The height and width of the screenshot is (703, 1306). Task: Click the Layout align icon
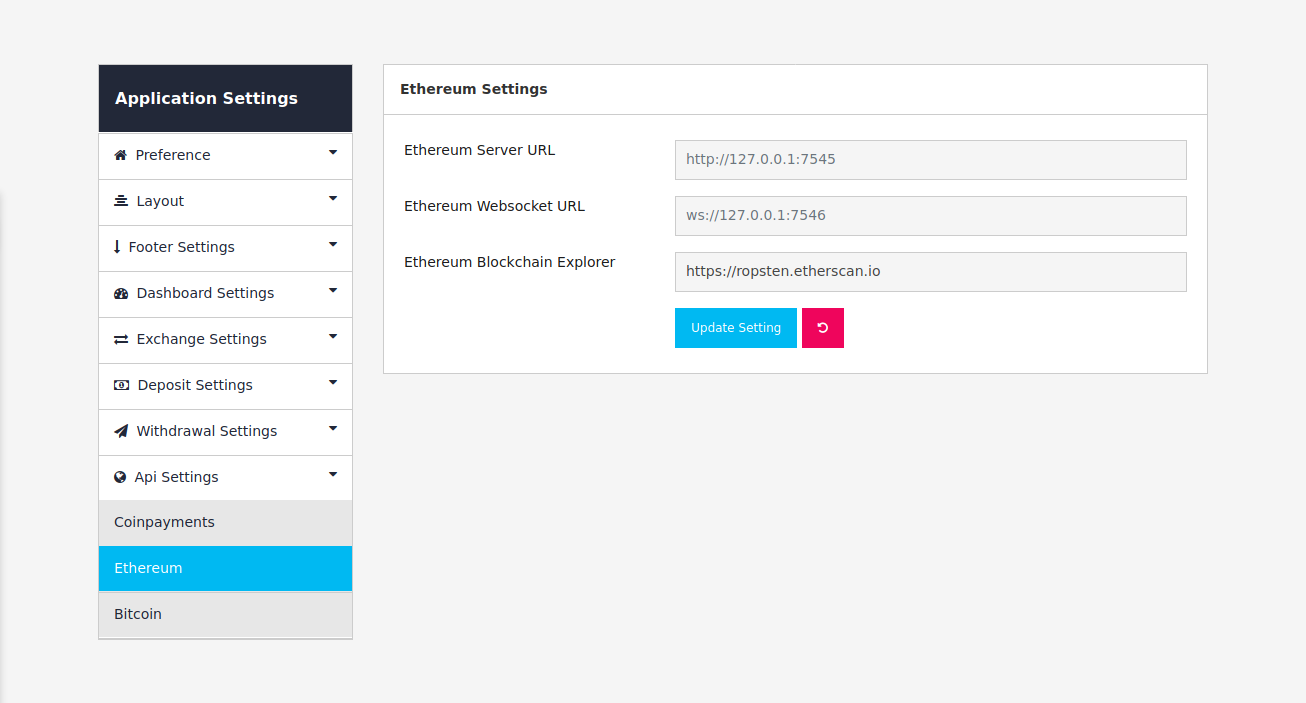coord(121,201)
